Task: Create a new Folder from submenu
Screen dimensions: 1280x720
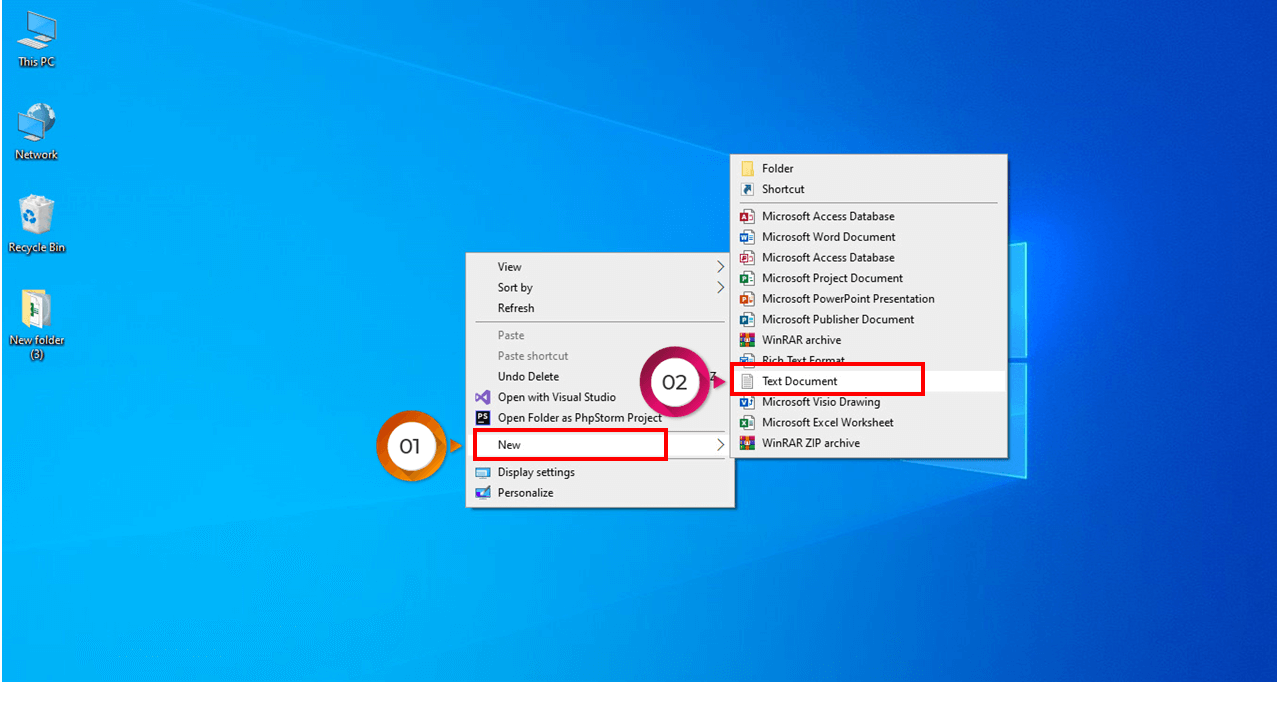Action: click(777, 169)
